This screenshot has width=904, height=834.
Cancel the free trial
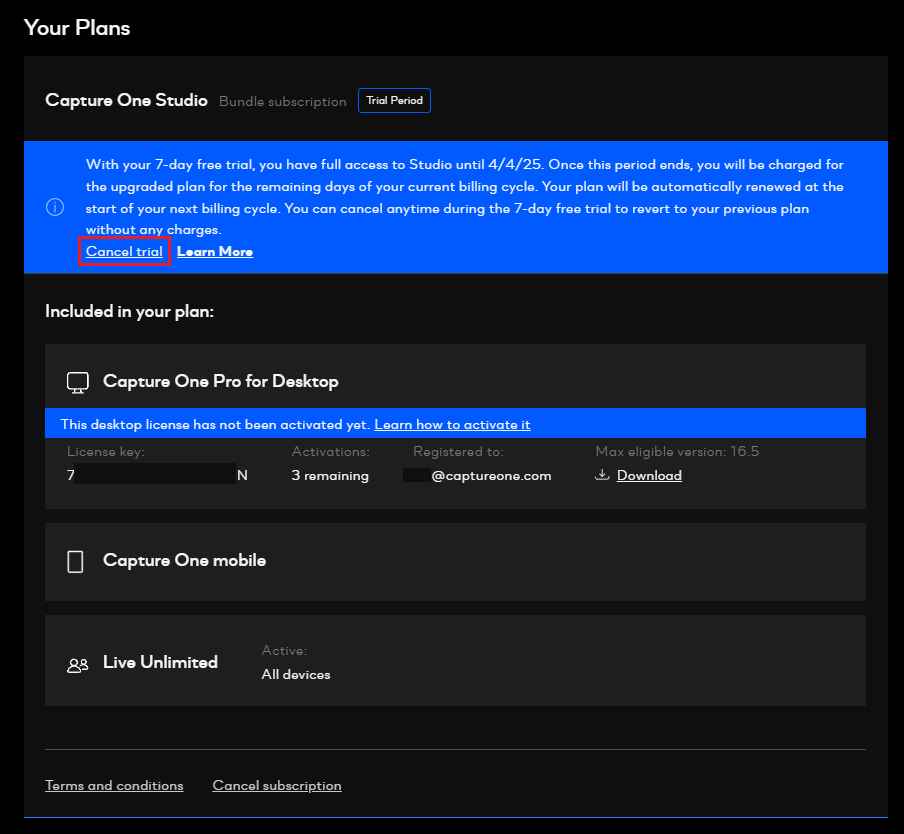(x=124, y=251)
